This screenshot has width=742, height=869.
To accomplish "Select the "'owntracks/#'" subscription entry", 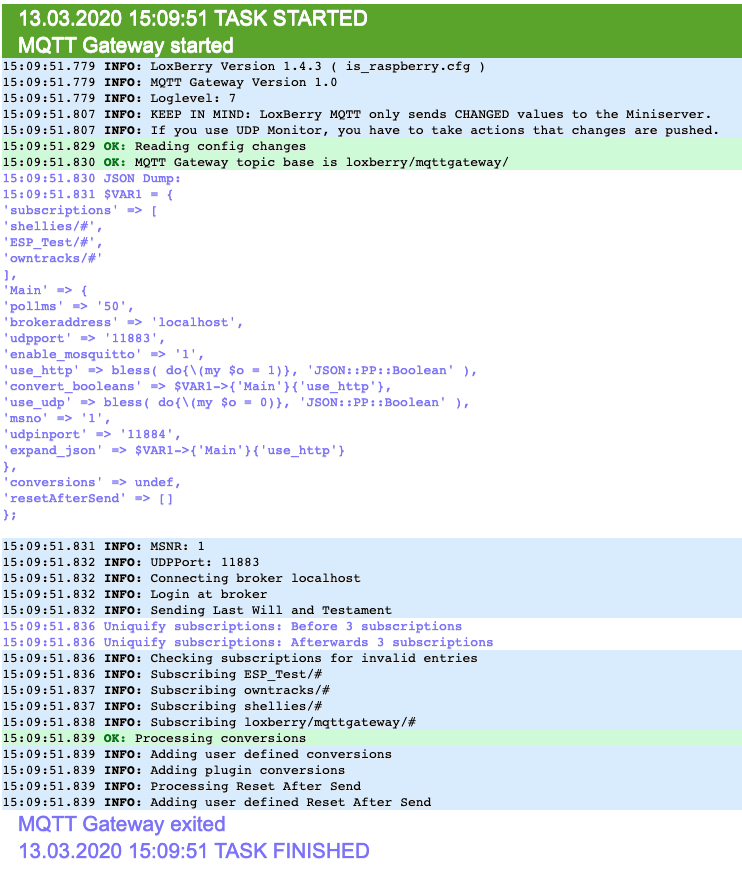I will 53,259.
